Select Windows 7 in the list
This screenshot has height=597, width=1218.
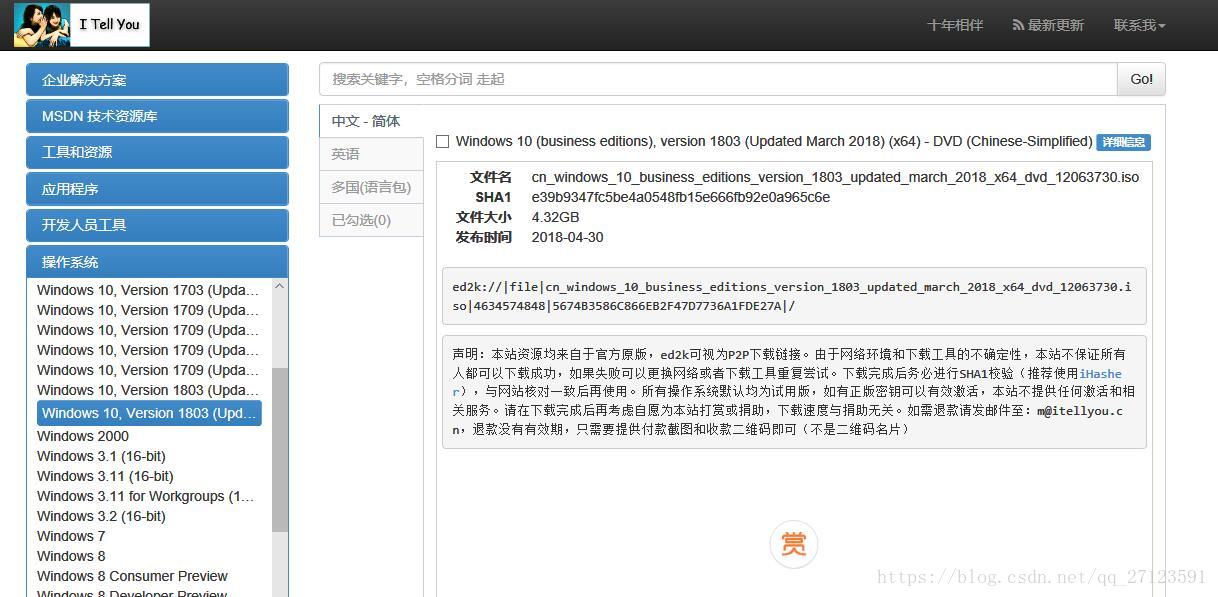(x=71, y=536)
